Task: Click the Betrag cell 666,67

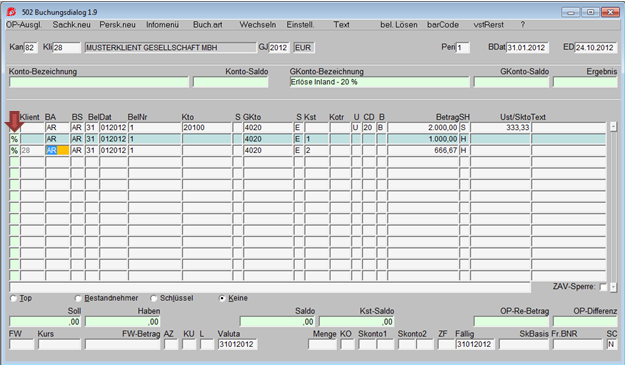Action: click(x=423, y=151)
